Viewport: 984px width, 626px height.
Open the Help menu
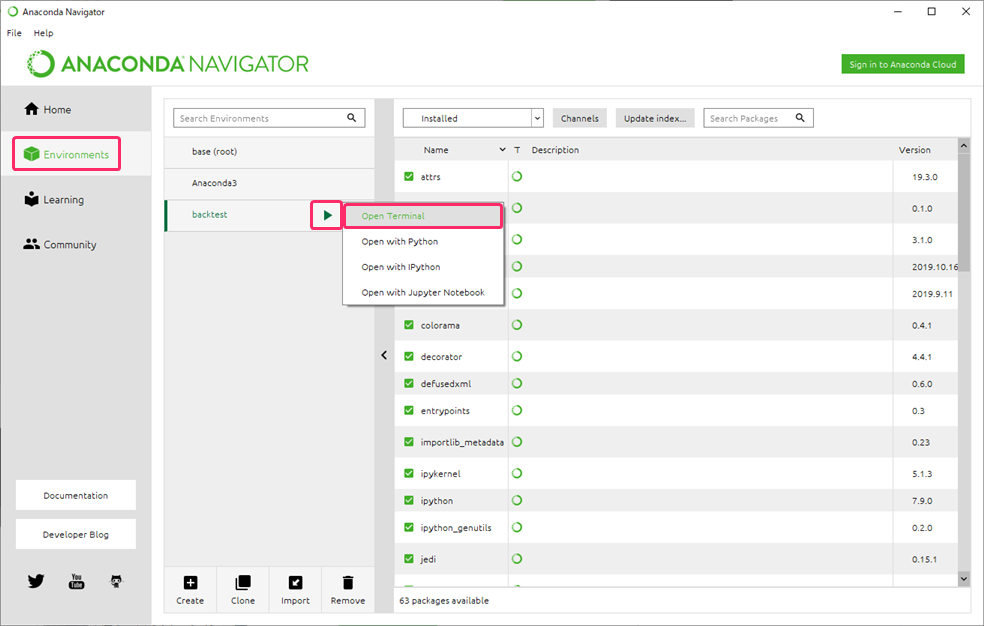[43, 33]
